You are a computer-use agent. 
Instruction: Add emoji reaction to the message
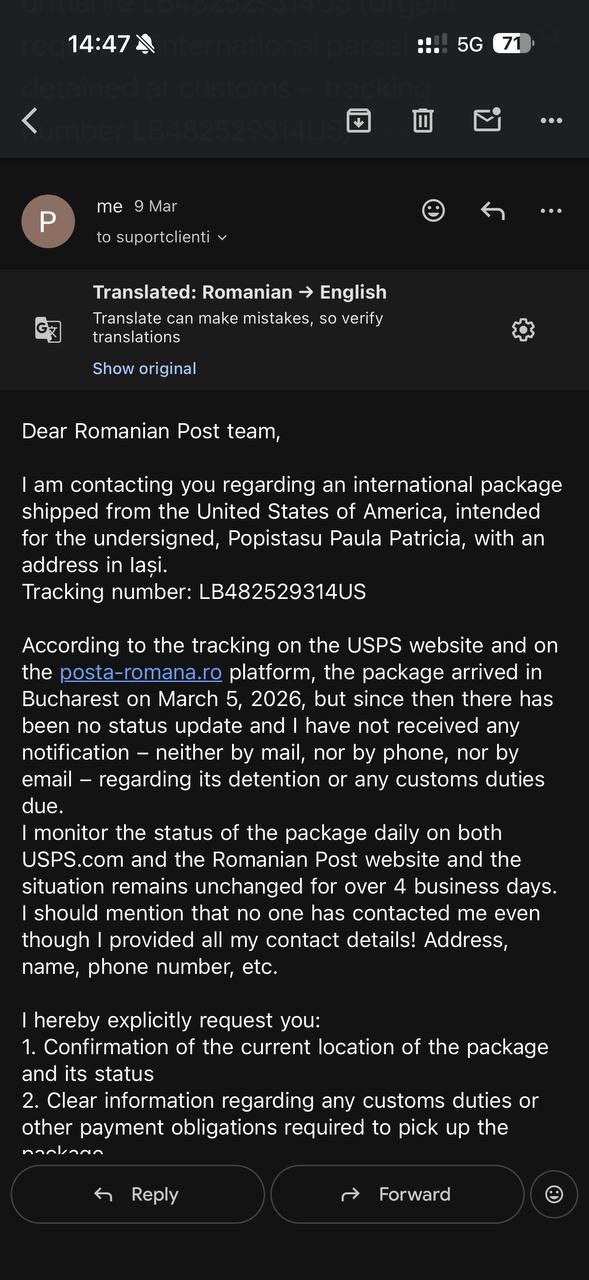click(x=433, y=210)
